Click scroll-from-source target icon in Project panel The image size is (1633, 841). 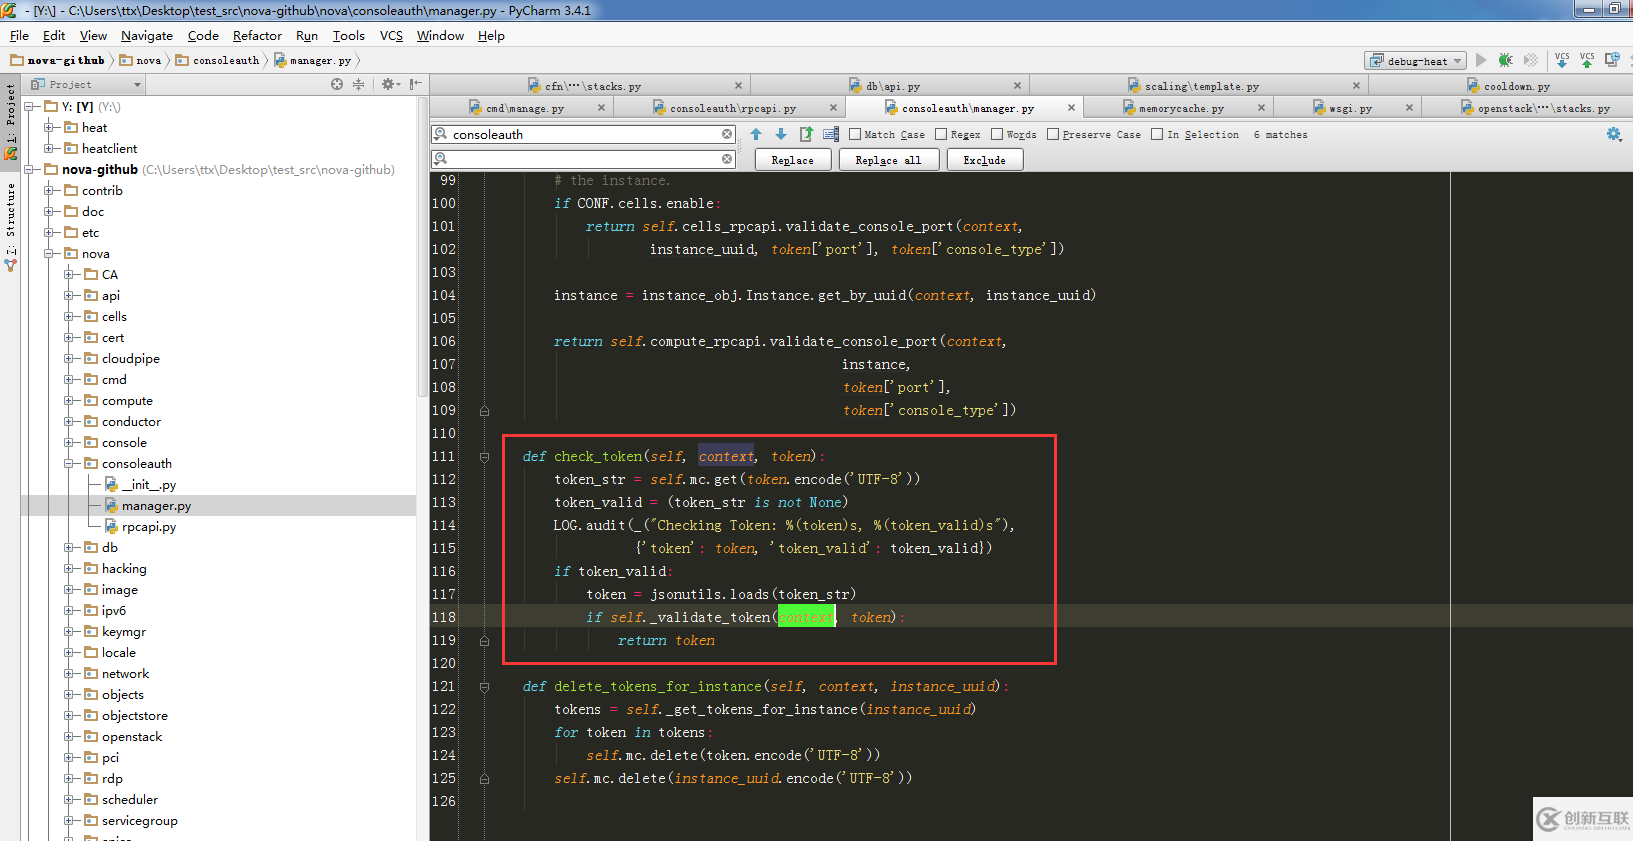coord(337,85)
